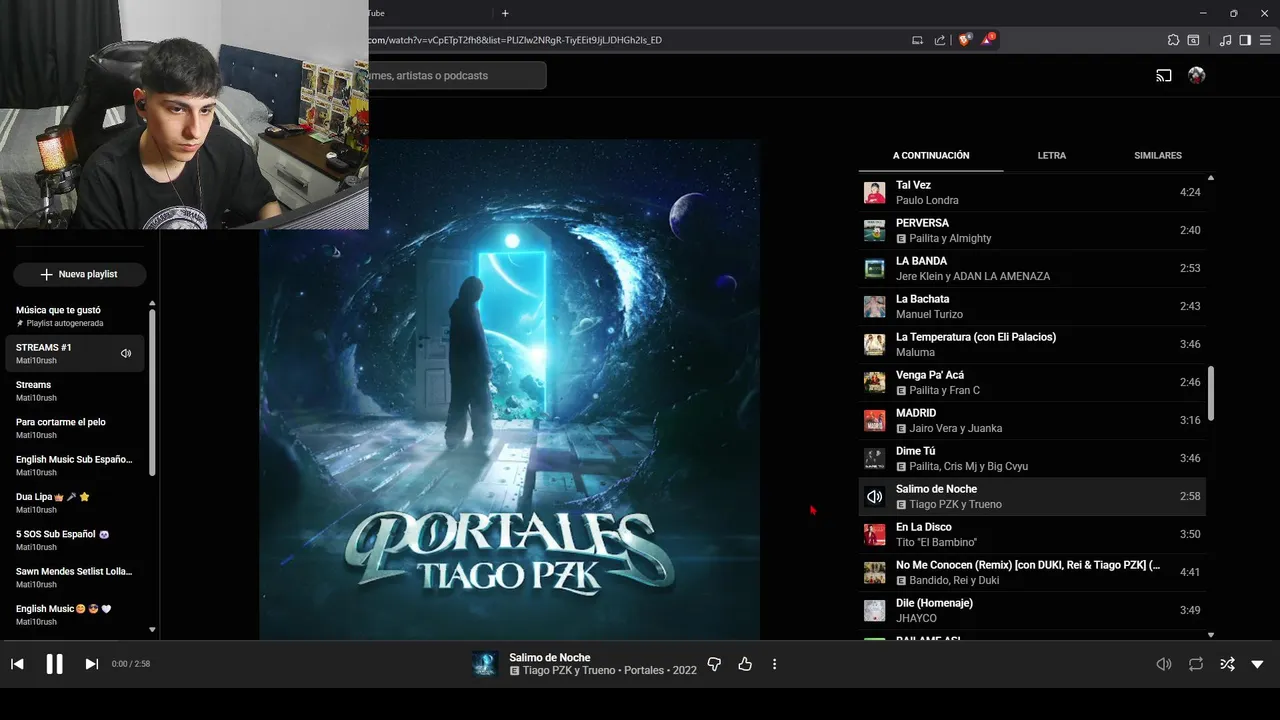Play Dime Tú from the queue
1280x720 pixels.
coord(1032,458)
